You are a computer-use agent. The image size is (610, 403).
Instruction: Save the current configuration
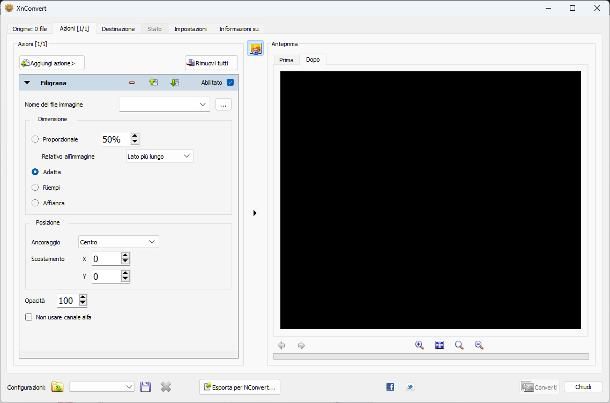pyautogui.click(x=145, y=387)
